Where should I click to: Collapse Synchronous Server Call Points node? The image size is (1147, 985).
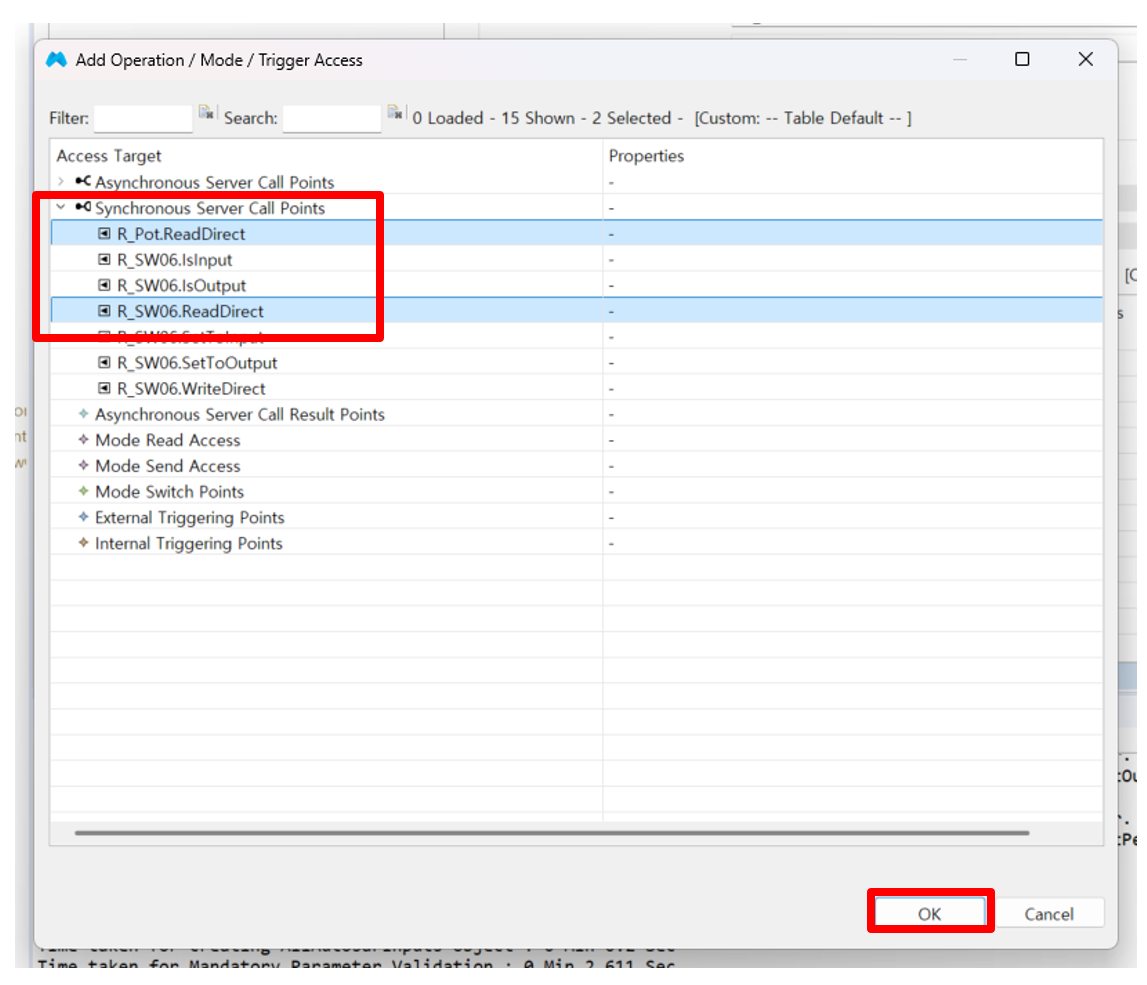(x=61, y=208)
